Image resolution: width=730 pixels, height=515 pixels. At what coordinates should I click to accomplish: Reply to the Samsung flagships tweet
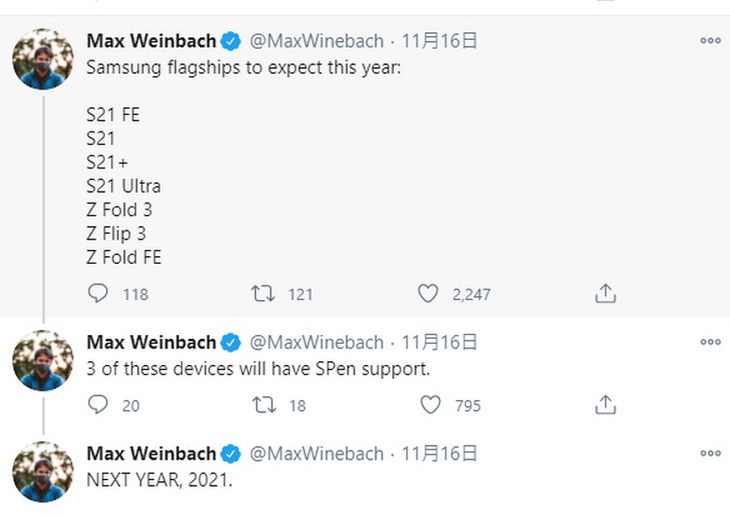(x=98, y=294)
